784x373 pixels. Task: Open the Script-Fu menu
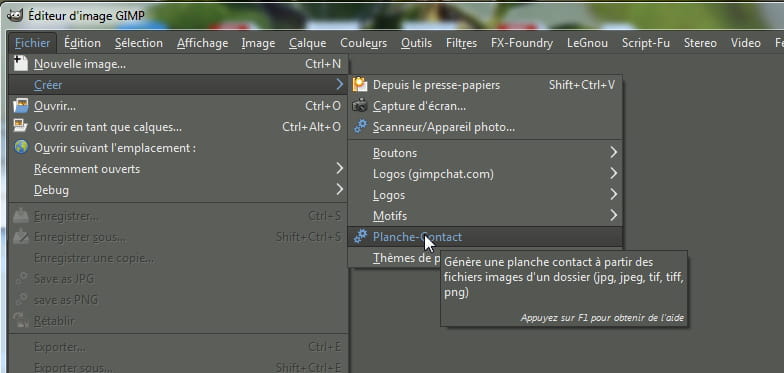646,43
